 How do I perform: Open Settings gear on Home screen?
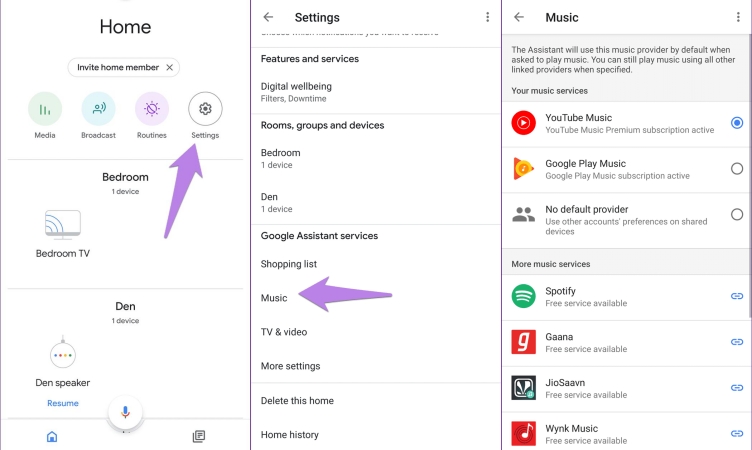pos(205,109)
